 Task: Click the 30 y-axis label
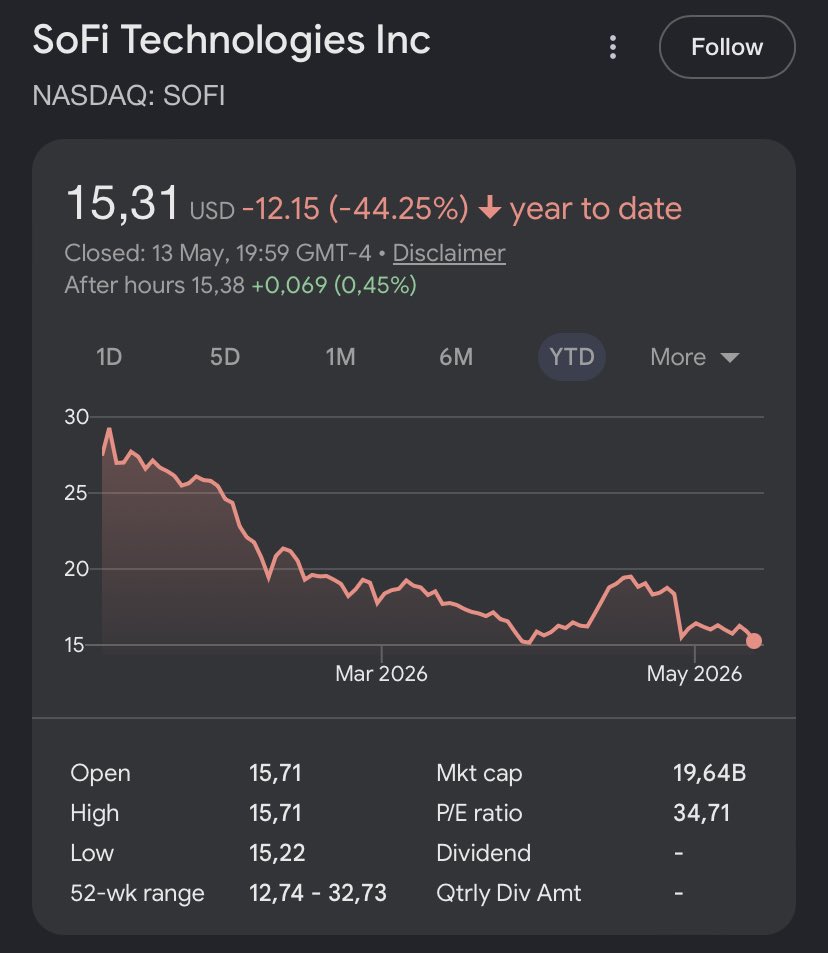coord(77,417)
